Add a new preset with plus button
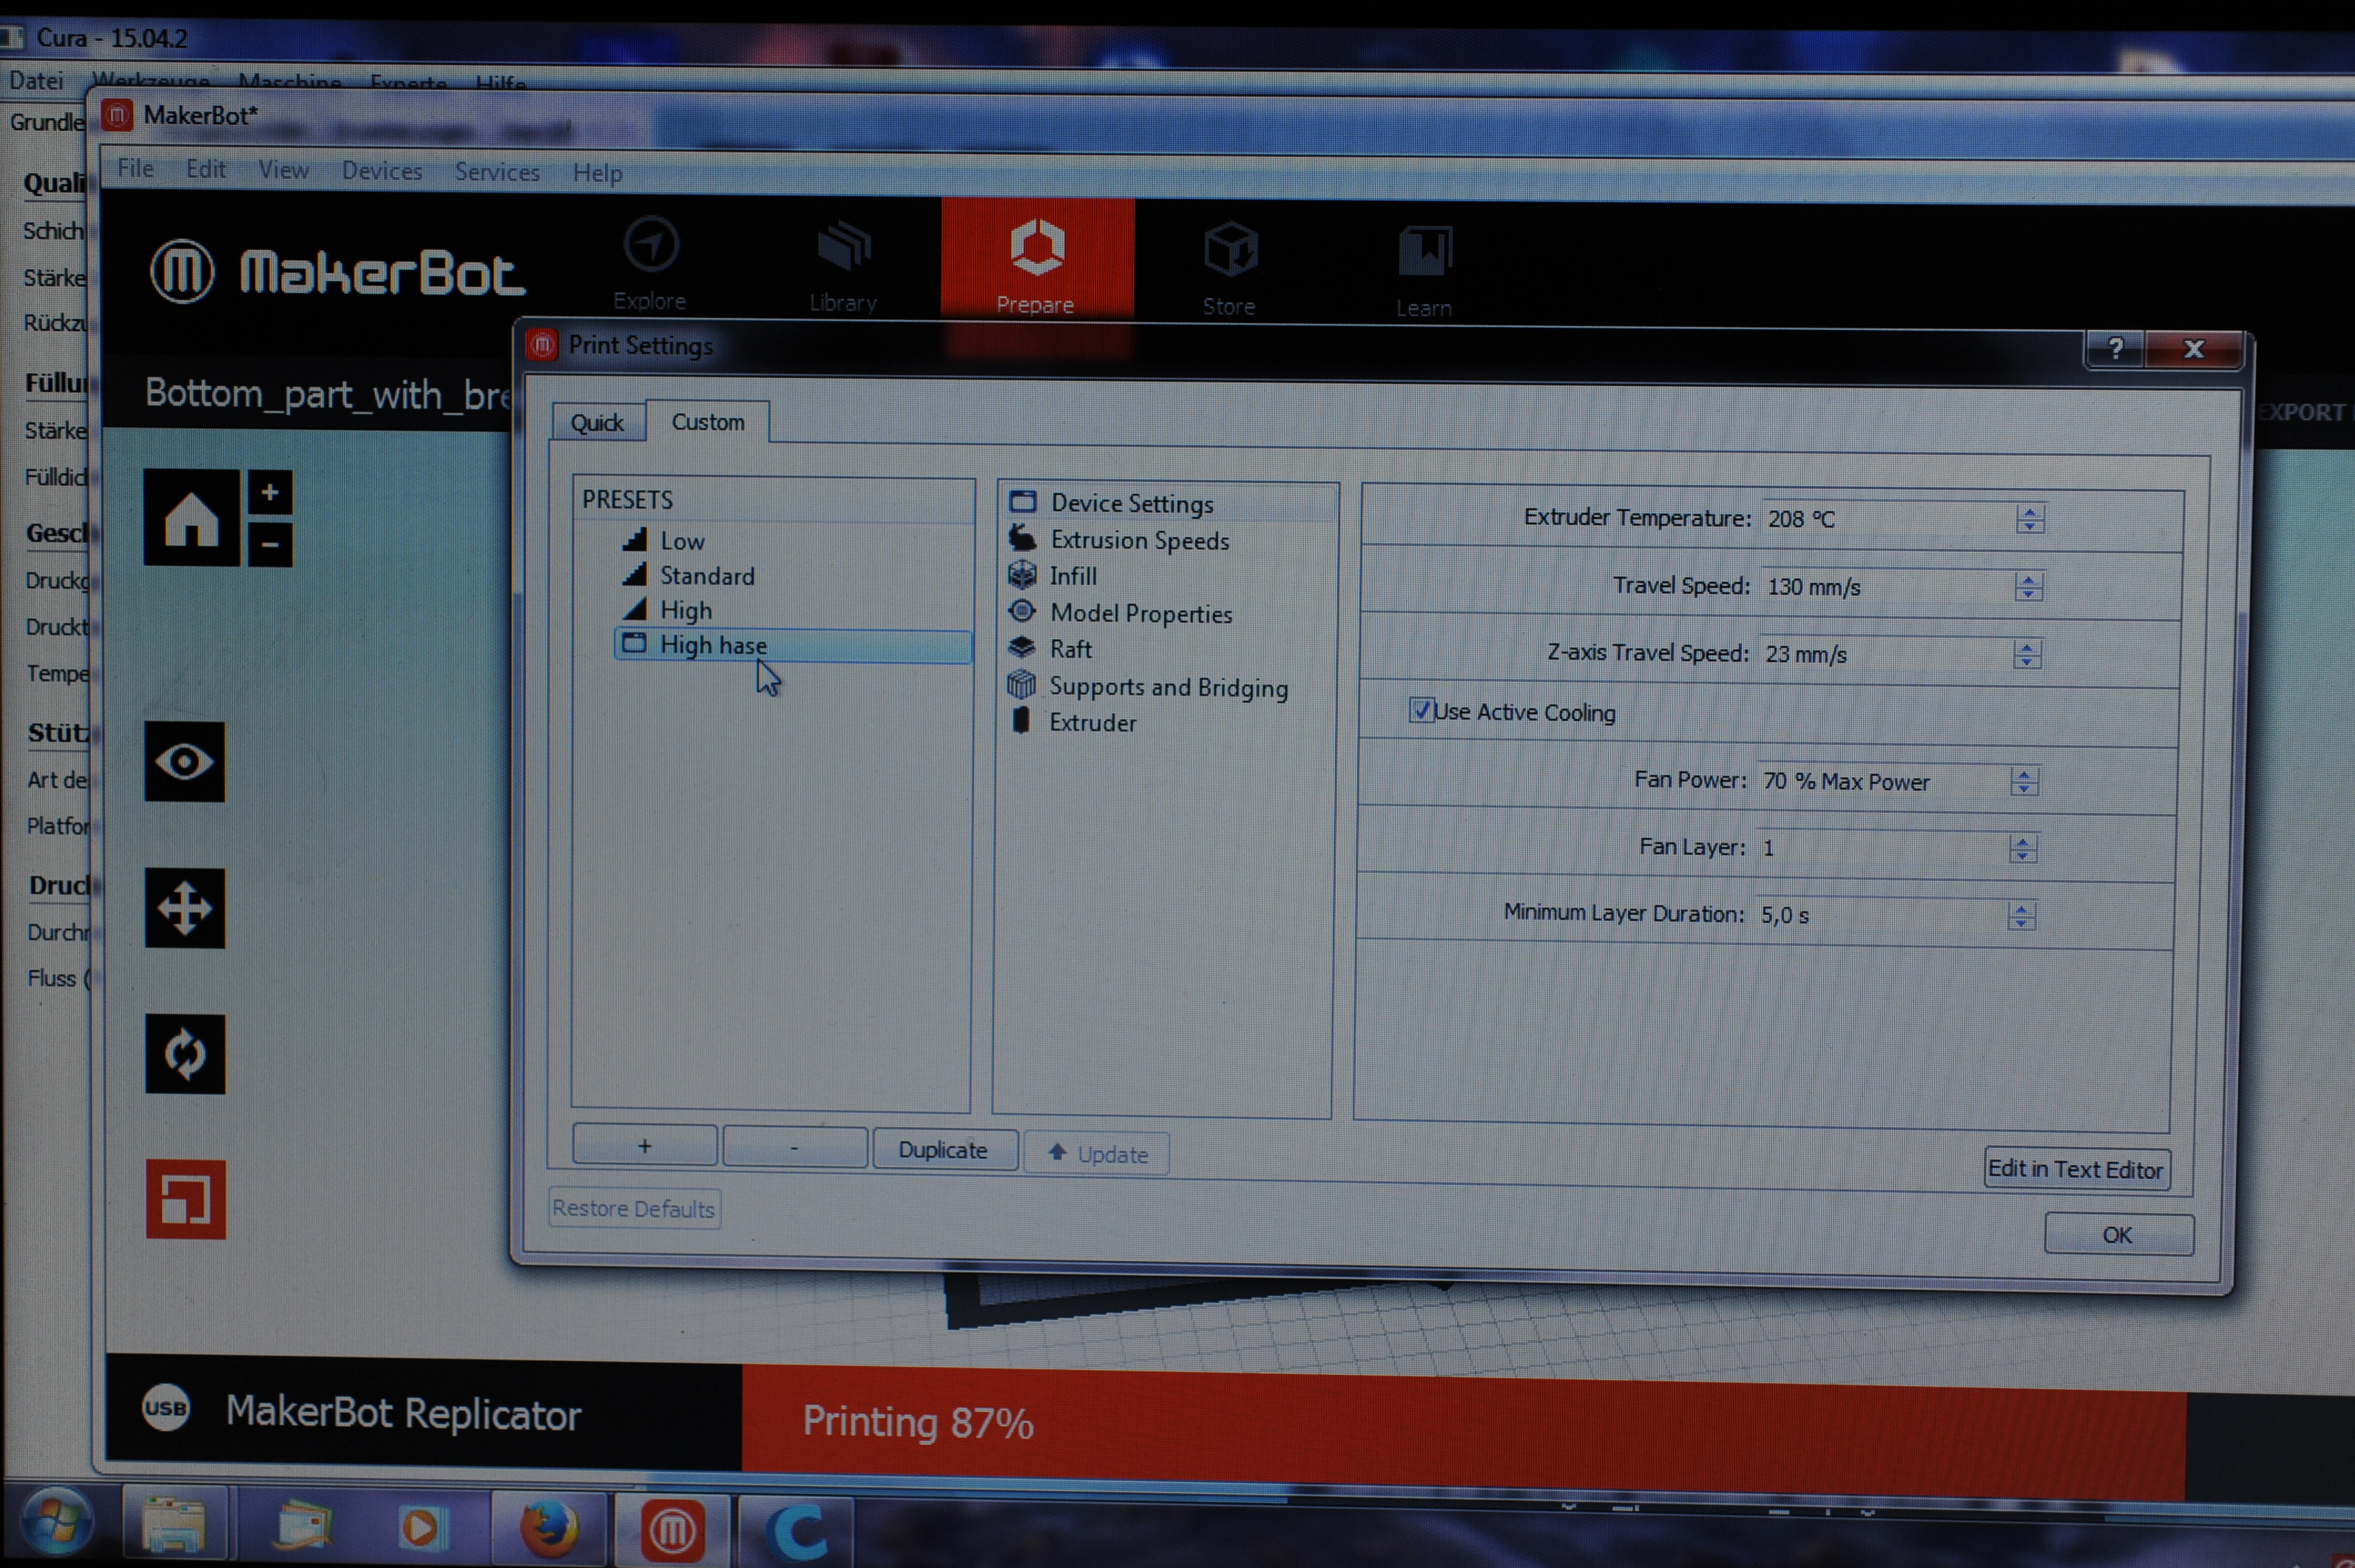Viewport: 2355px width, 1568px height. (645, 1146)
